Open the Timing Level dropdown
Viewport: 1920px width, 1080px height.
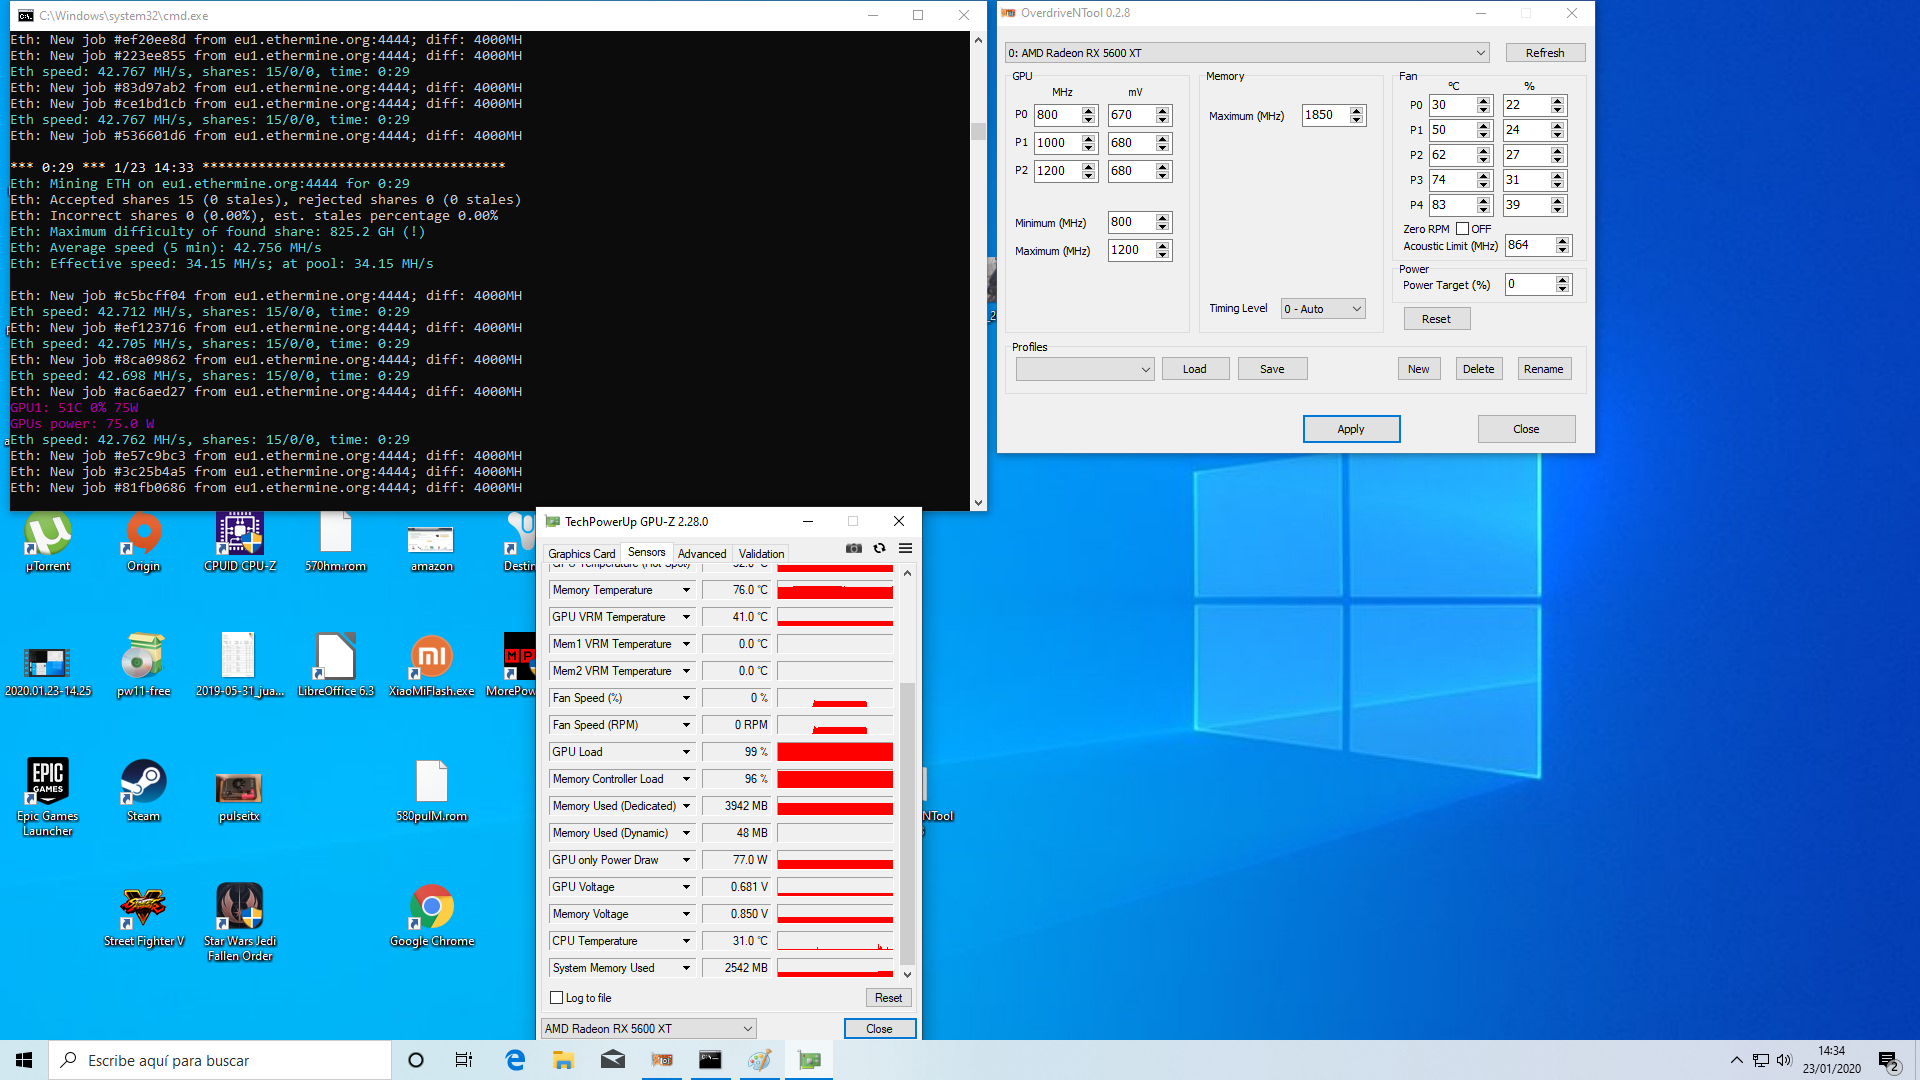[x=1323, y=309]
